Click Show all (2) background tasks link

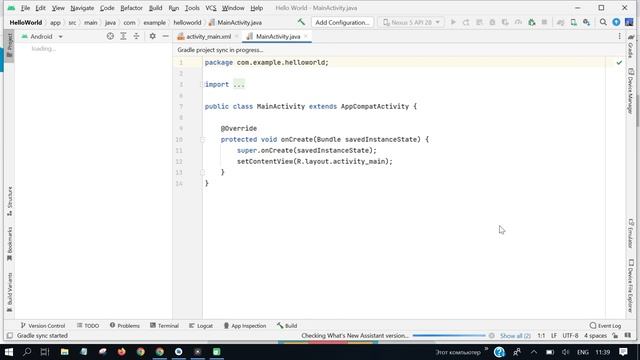click(515, 336)
